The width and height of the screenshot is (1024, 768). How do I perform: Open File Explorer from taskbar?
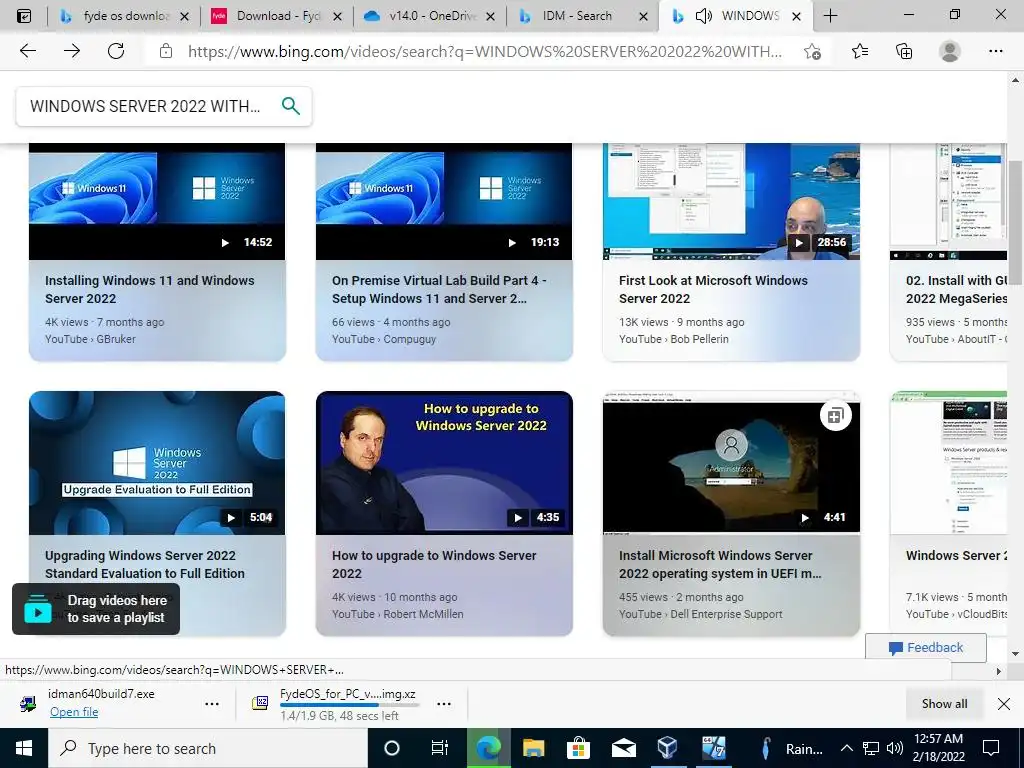tap(533, 748)
